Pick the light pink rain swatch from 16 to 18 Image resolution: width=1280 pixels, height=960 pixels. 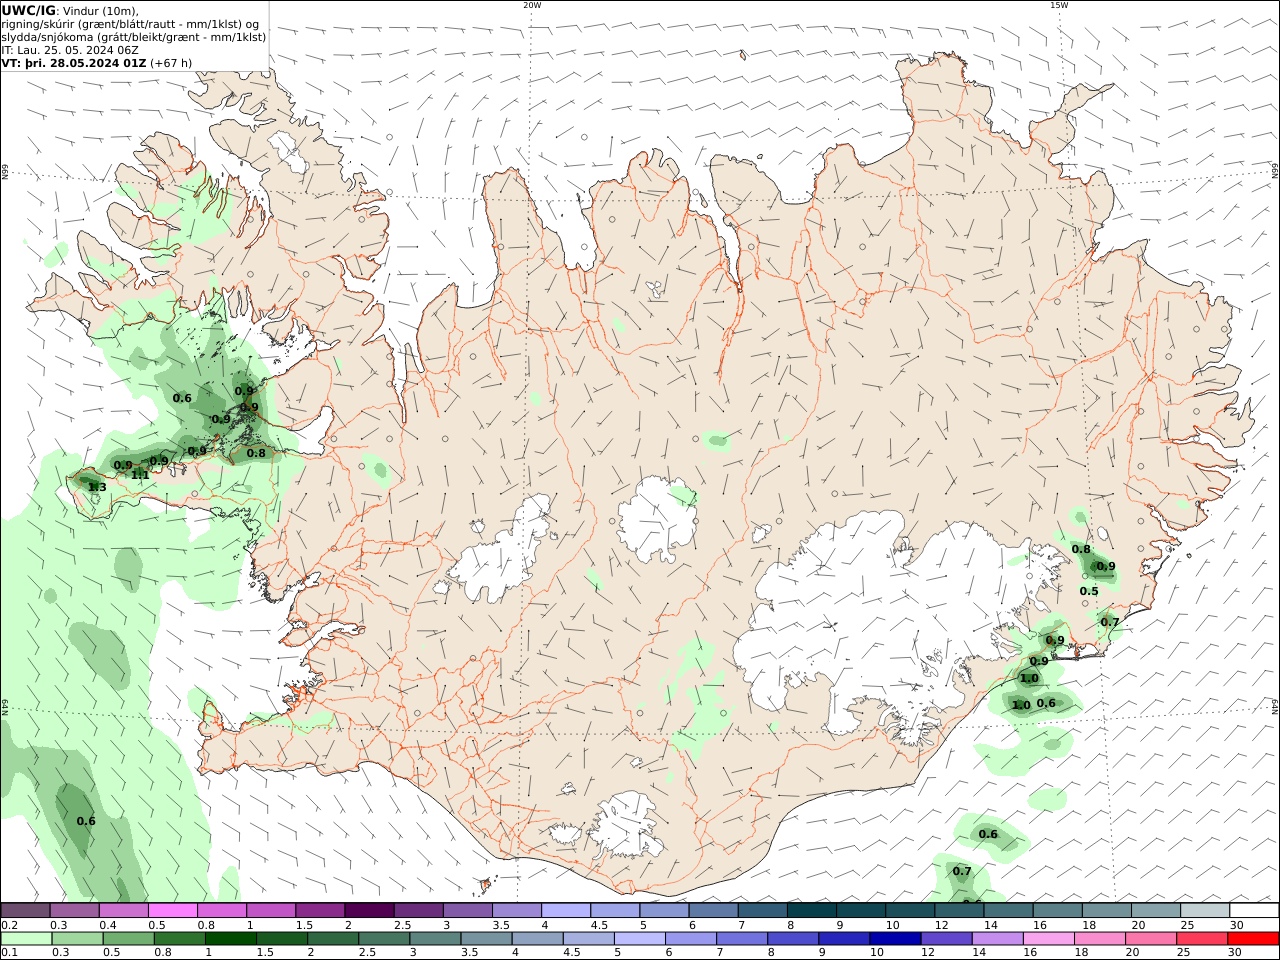click(1049, 939)
